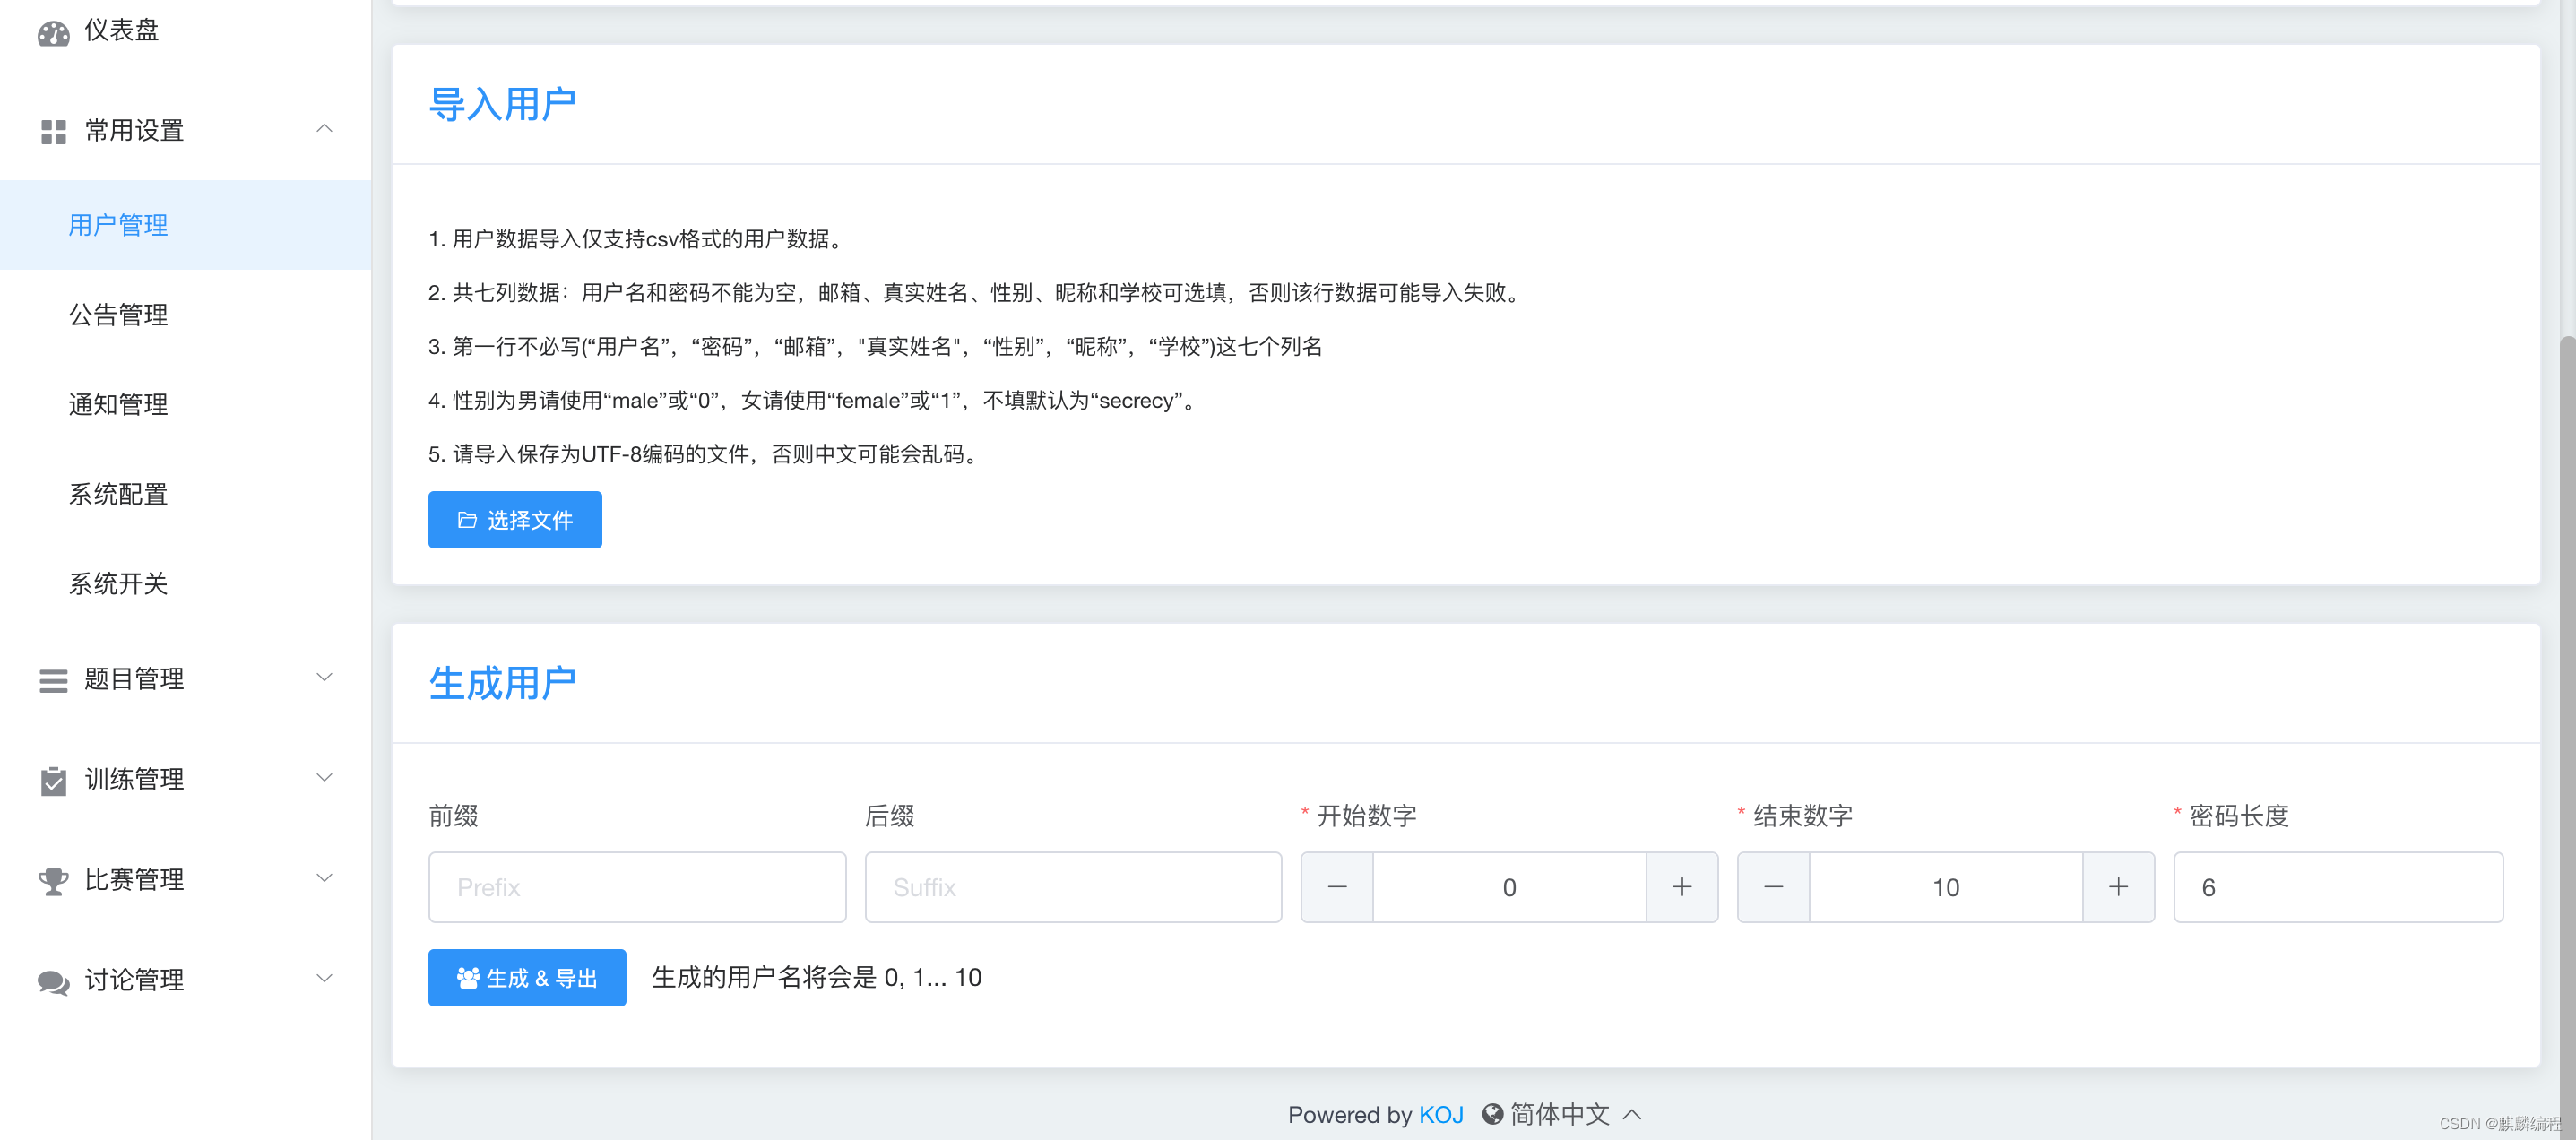
Task: Decrease 结束数字 with the minus button
Action: click(1772, 887)
